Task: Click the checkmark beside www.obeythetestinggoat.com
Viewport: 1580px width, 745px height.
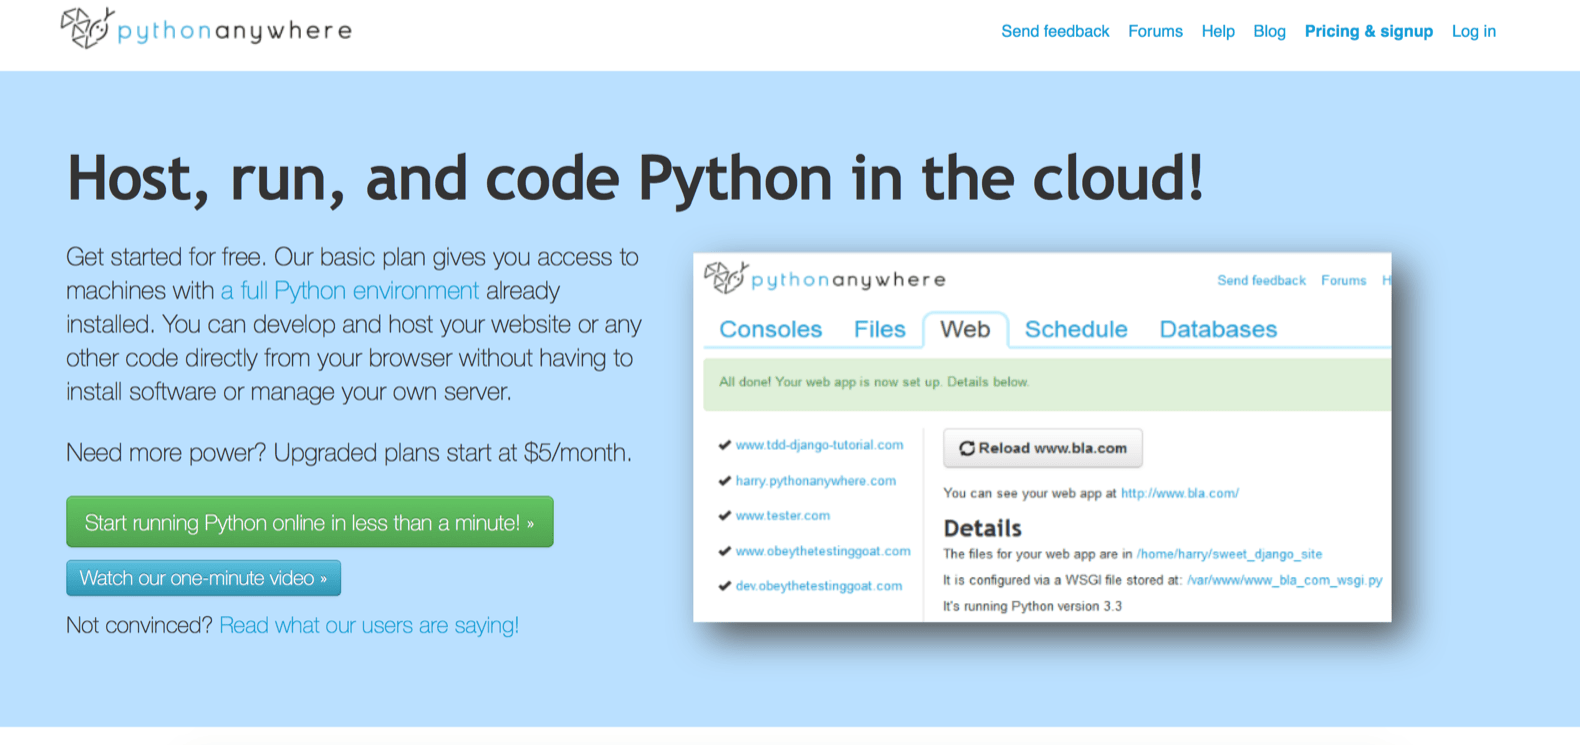Action: 724,551
